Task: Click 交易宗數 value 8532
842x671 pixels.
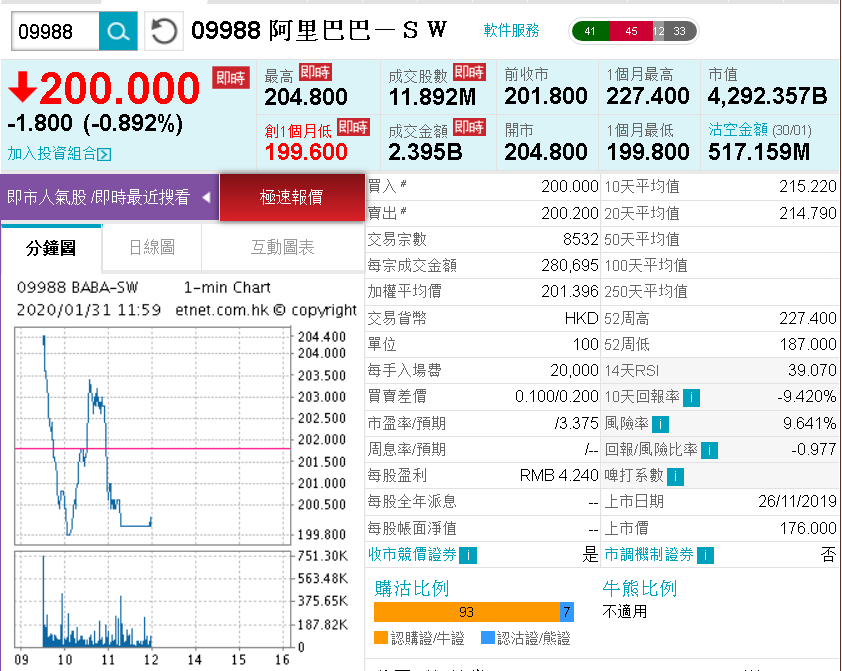Action: click(580, 239)
